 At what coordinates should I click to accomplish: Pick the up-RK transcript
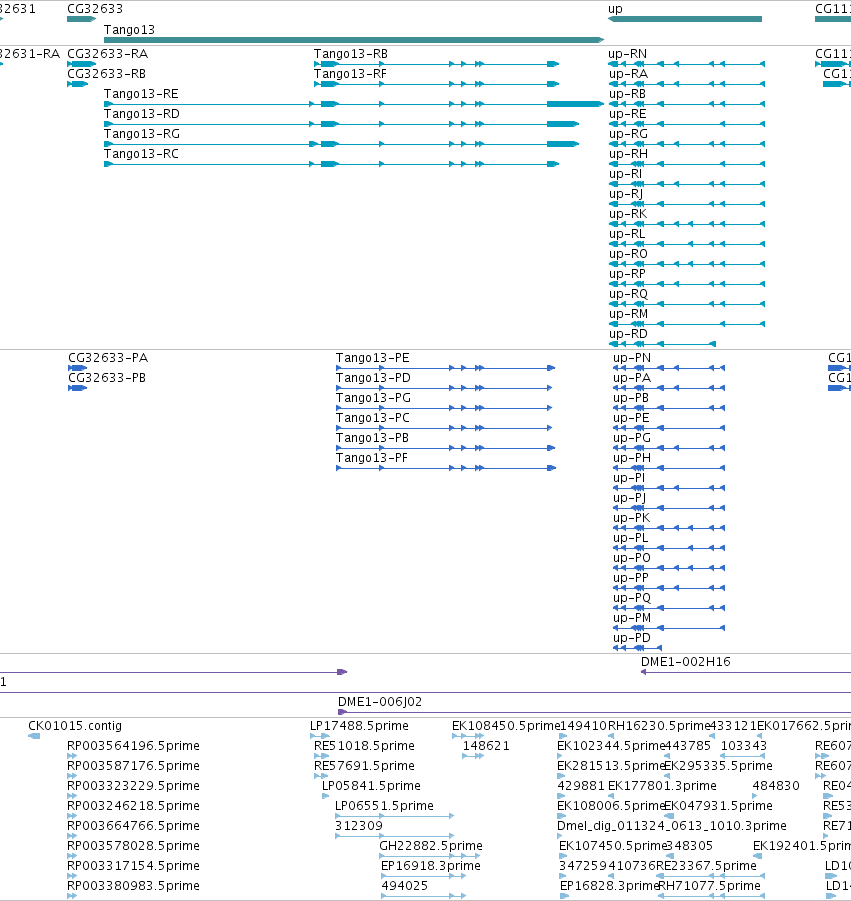click(x=628, y=214)
